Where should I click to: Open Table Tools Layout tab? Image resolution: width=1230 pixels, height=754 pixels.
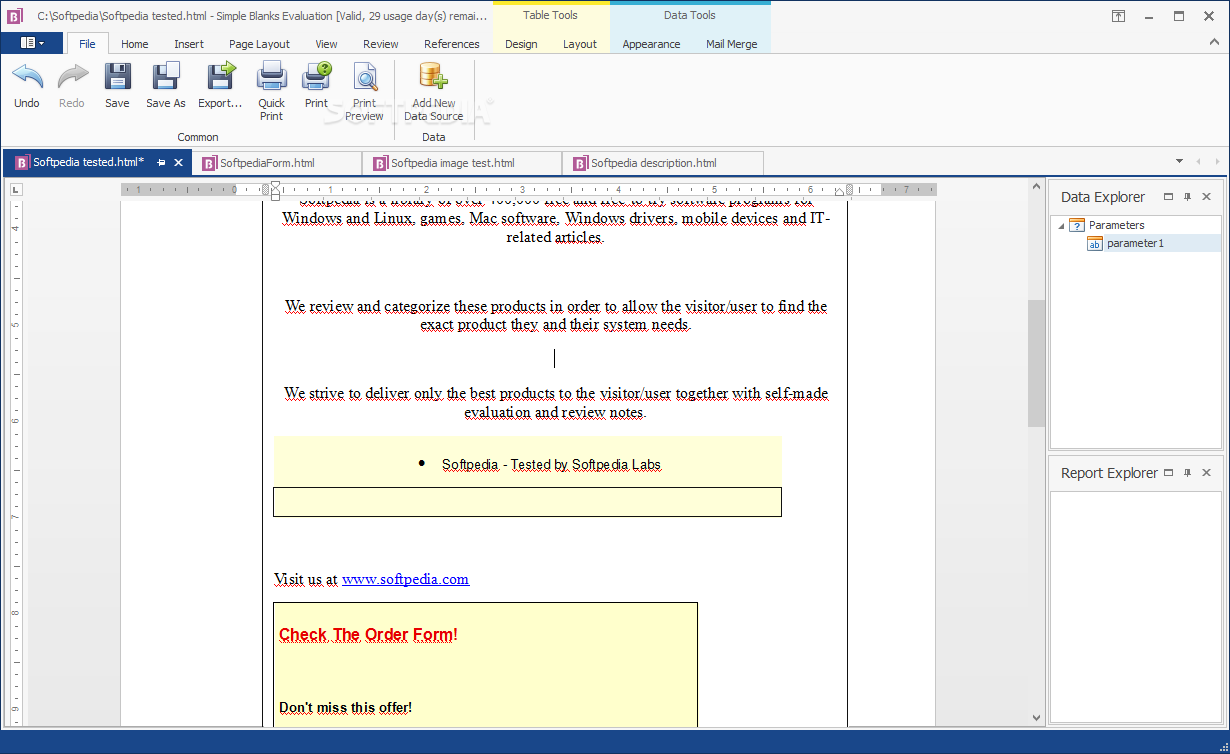[579, 44]
